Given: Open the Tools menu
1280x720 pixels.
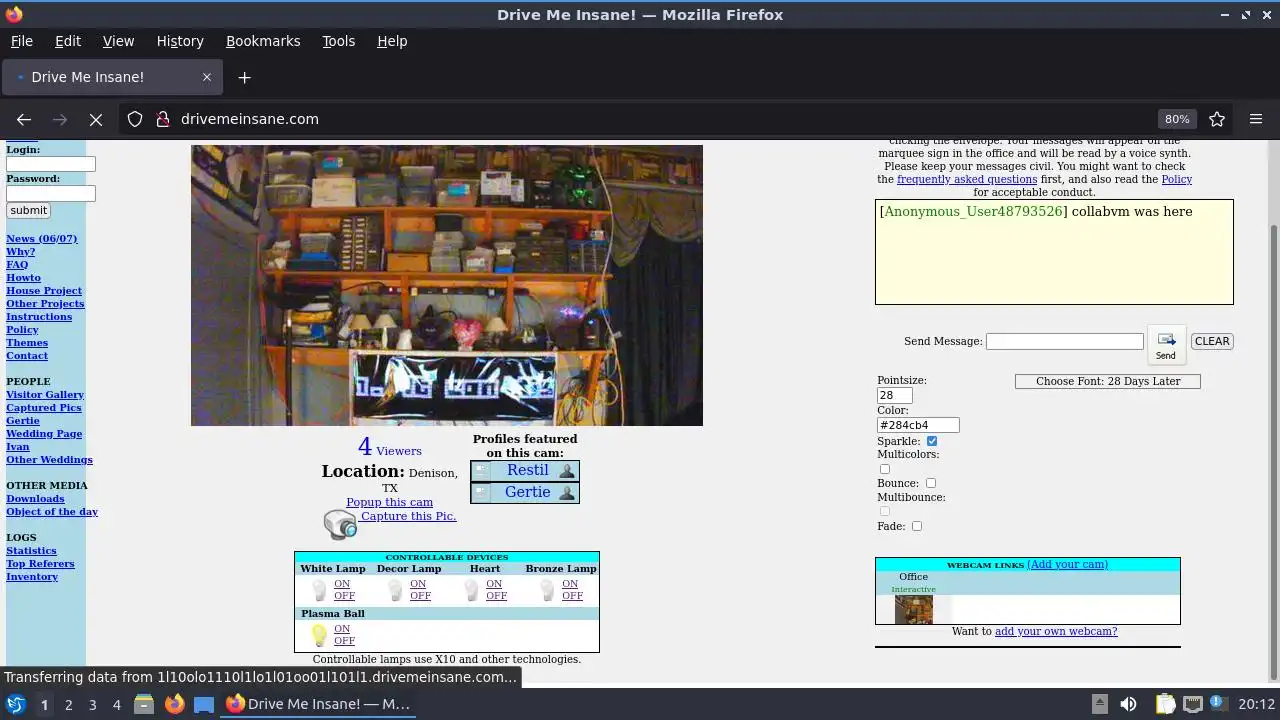Looking at the screenshot, I should tap(338, 41).
